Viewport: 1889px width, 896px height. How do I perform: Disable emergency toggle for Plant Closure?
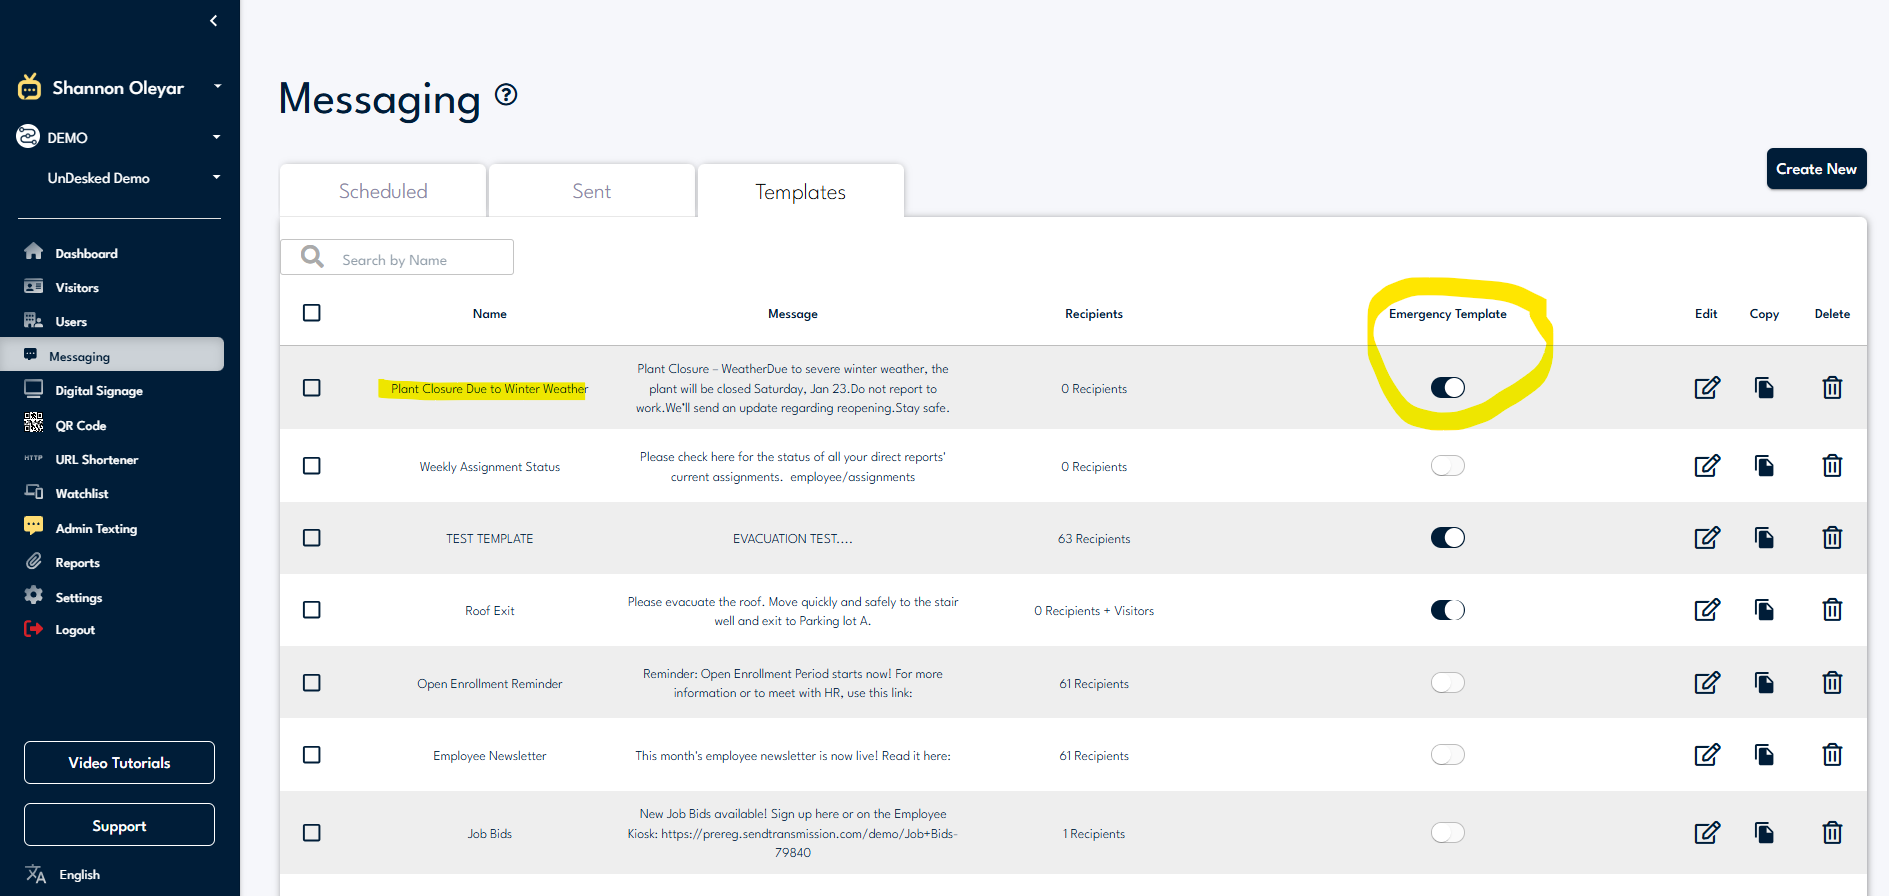pyautogui.click(x=1447, y=388)
